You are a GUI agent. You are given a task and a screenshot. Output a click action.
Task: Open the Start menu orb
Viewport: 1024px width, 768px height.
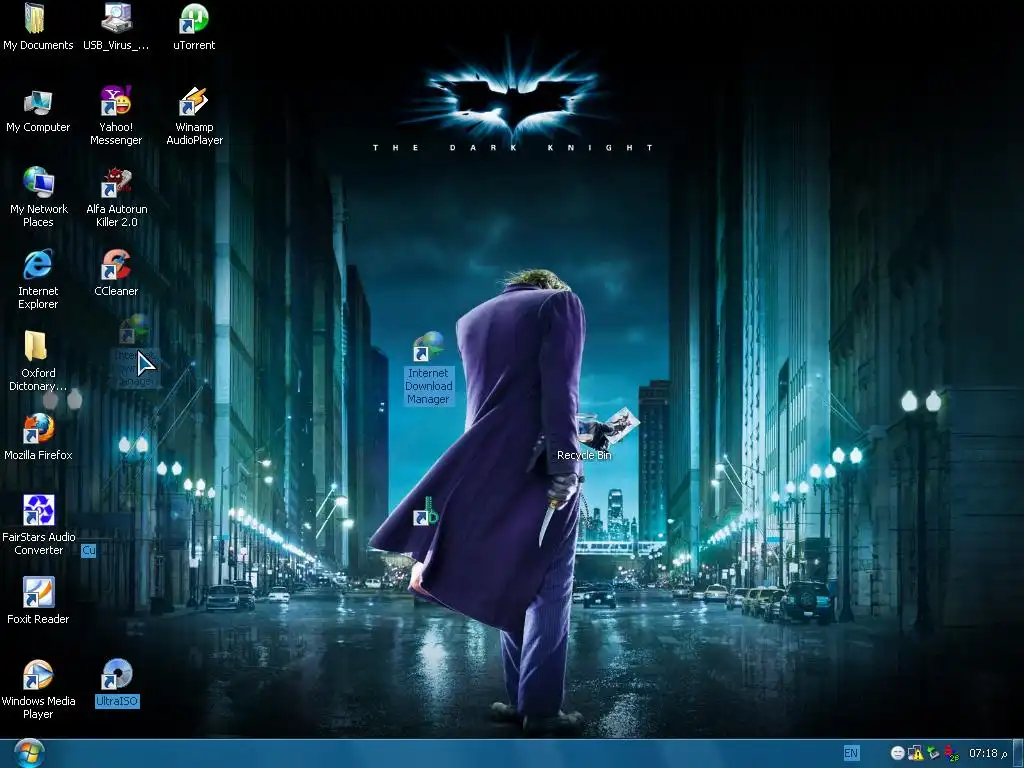tap(29, 753)
